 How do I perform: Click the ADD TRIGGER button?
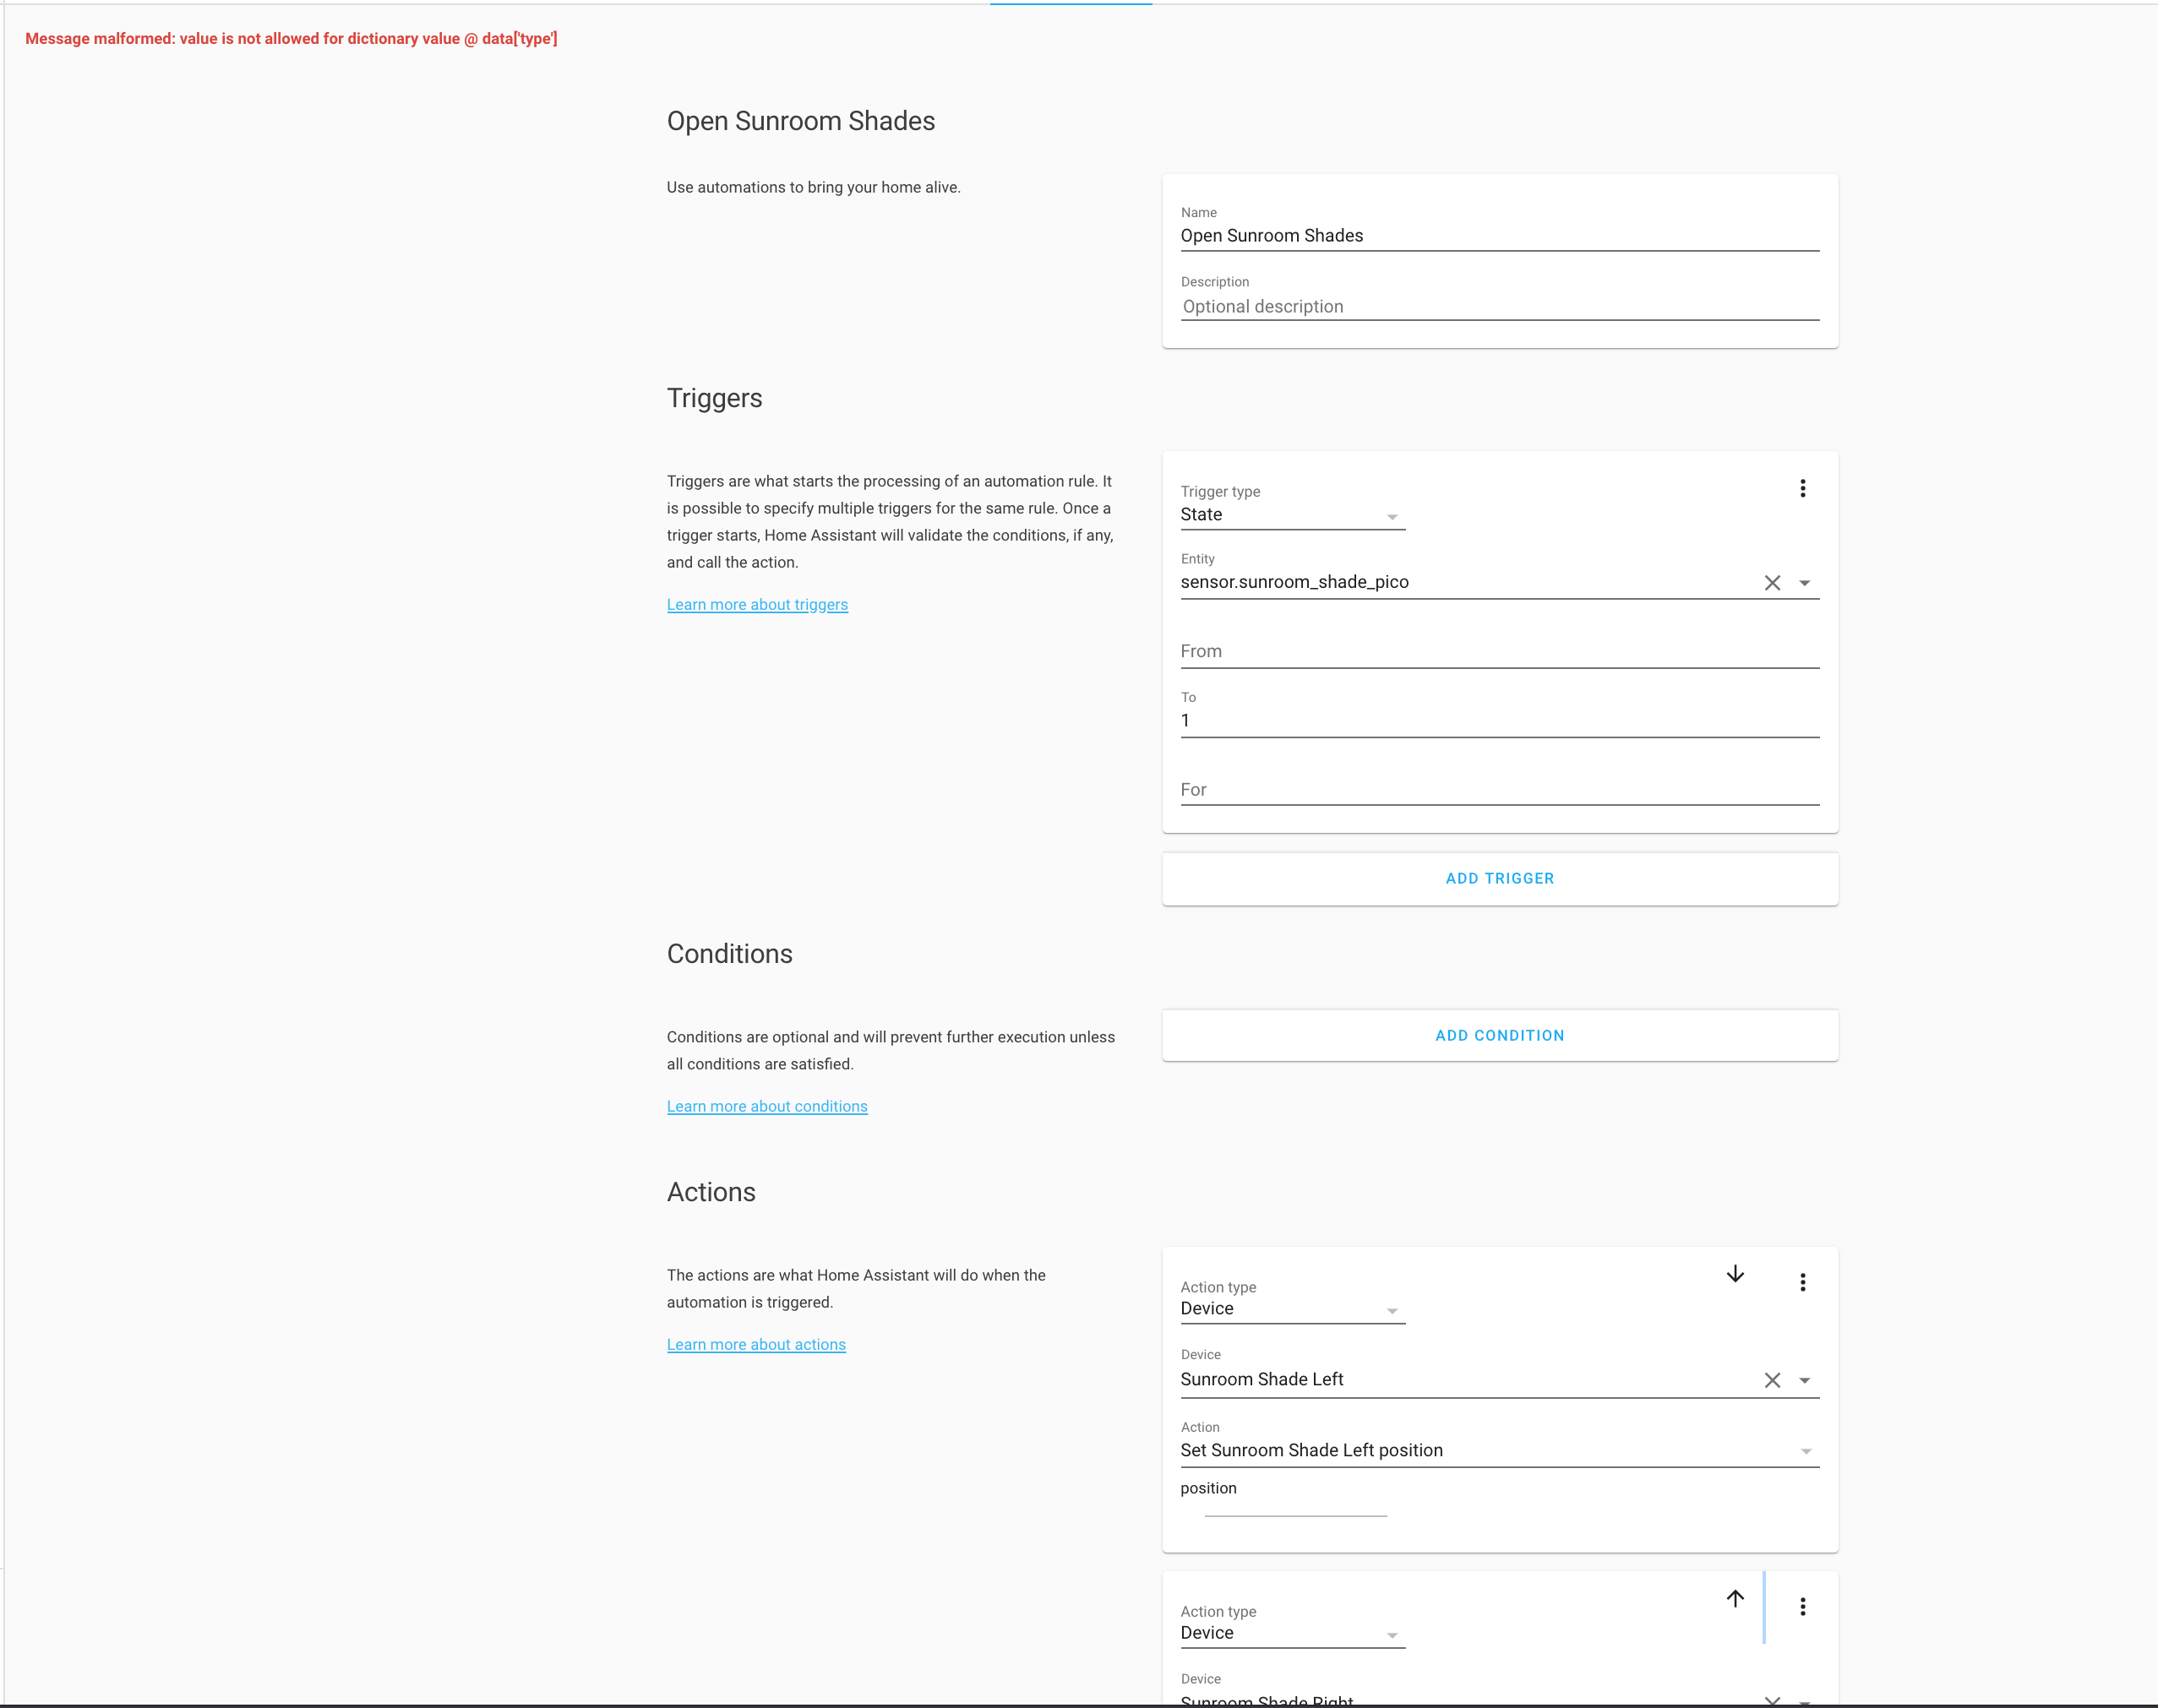click(x=1499, y=878)
